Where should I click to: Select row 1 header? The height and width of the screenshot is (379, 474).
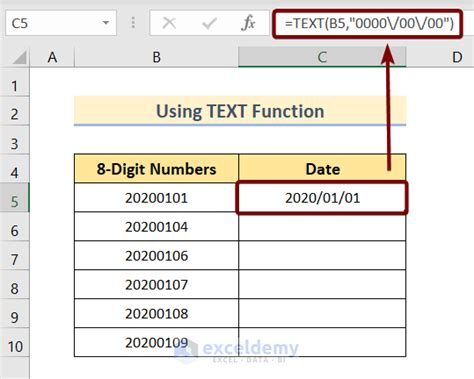[x=14, y=83]
